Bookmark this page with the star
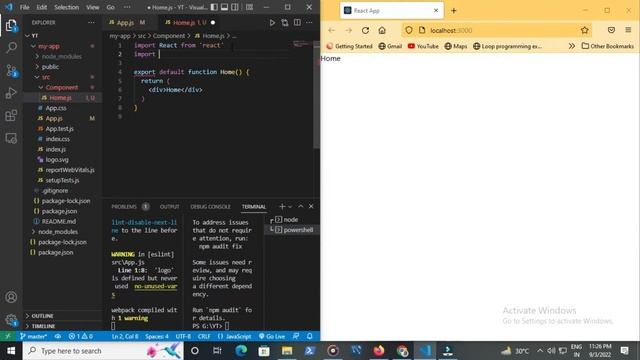The image size is (640, 360). coord(584,30)
